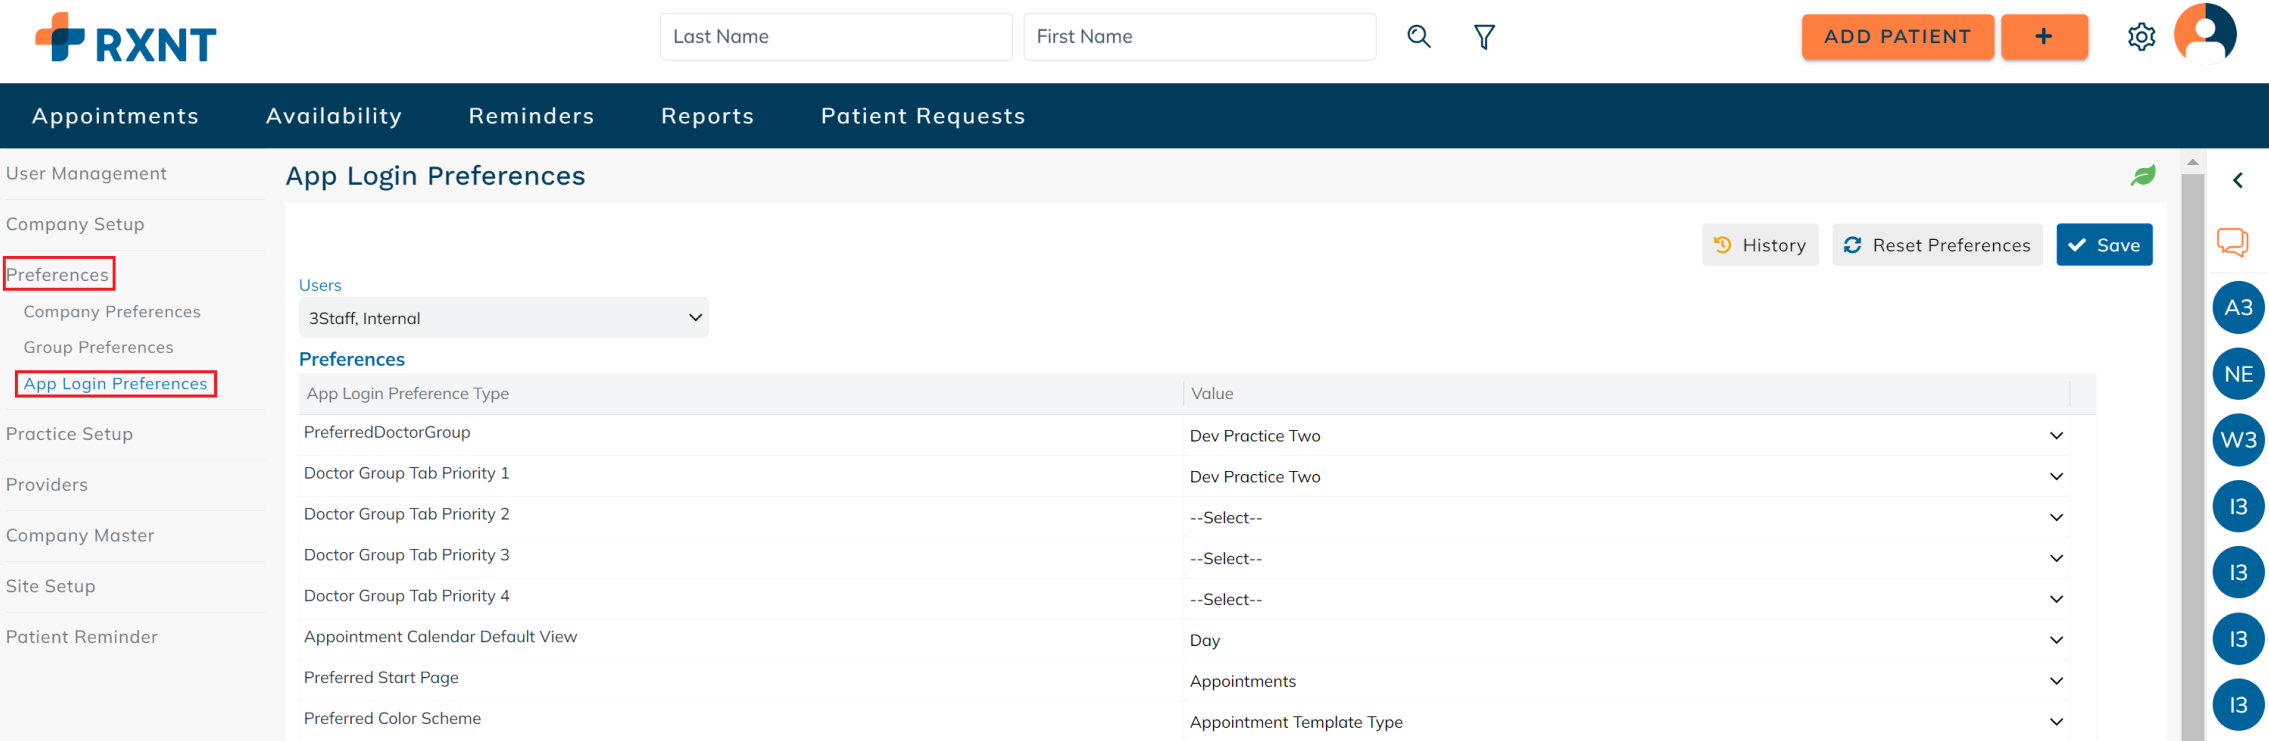Click the search magnifier icon

1419,37
